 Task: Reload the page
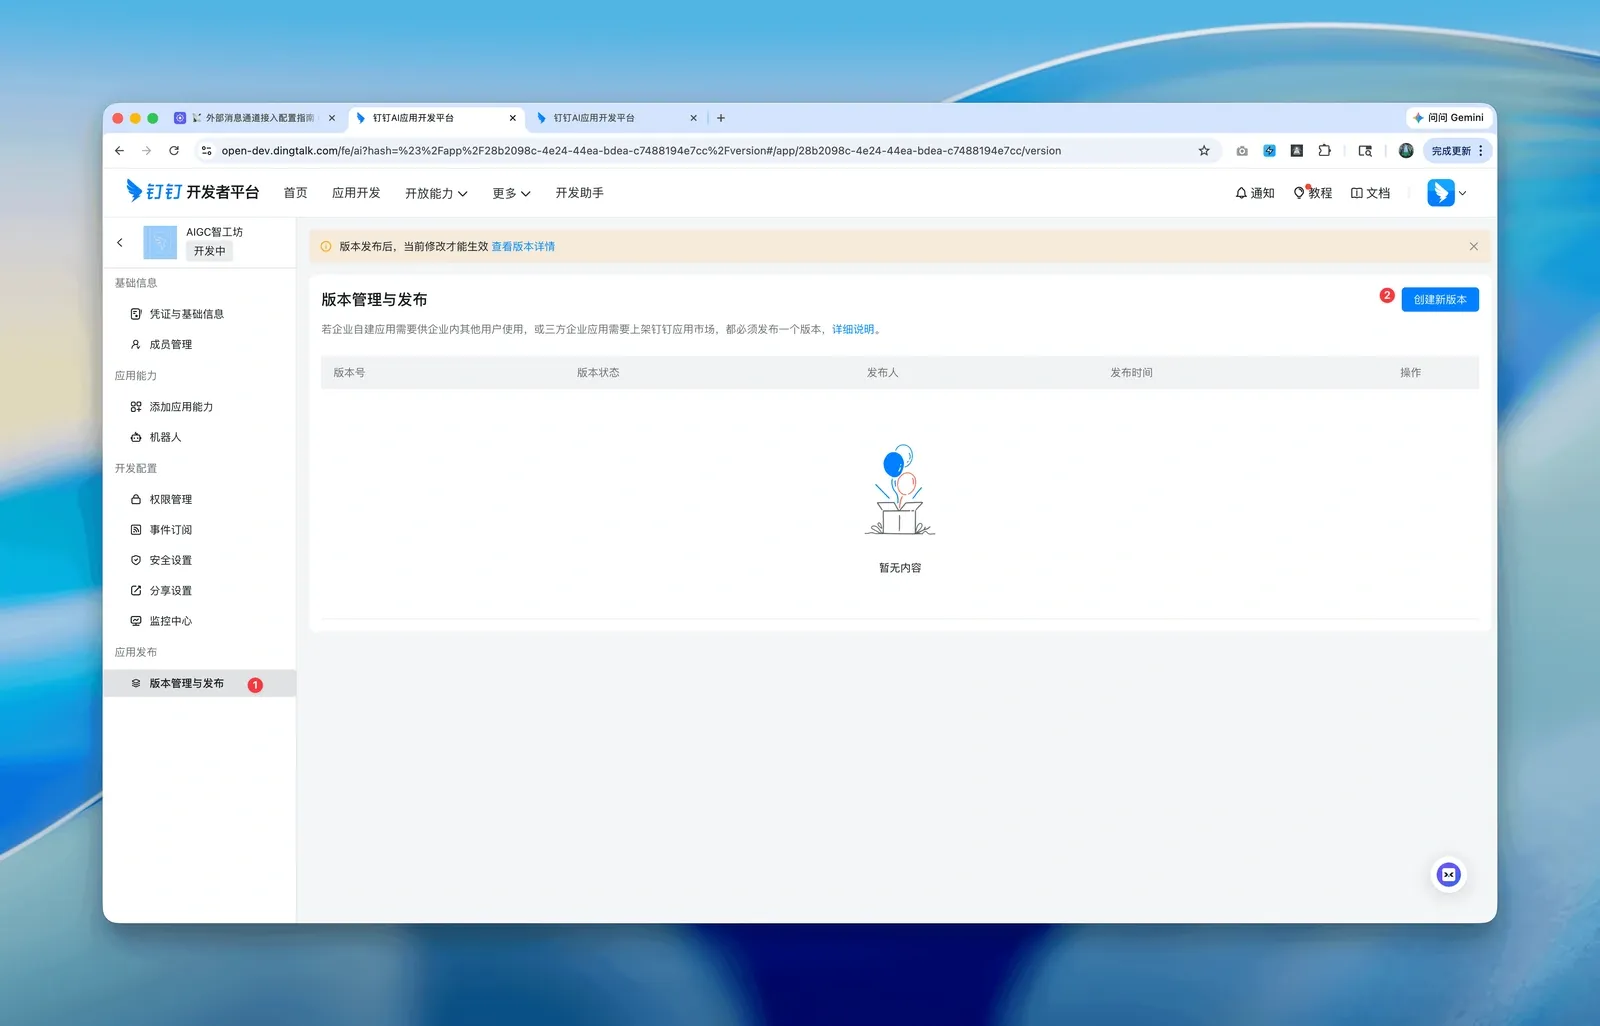click(174, 151)
